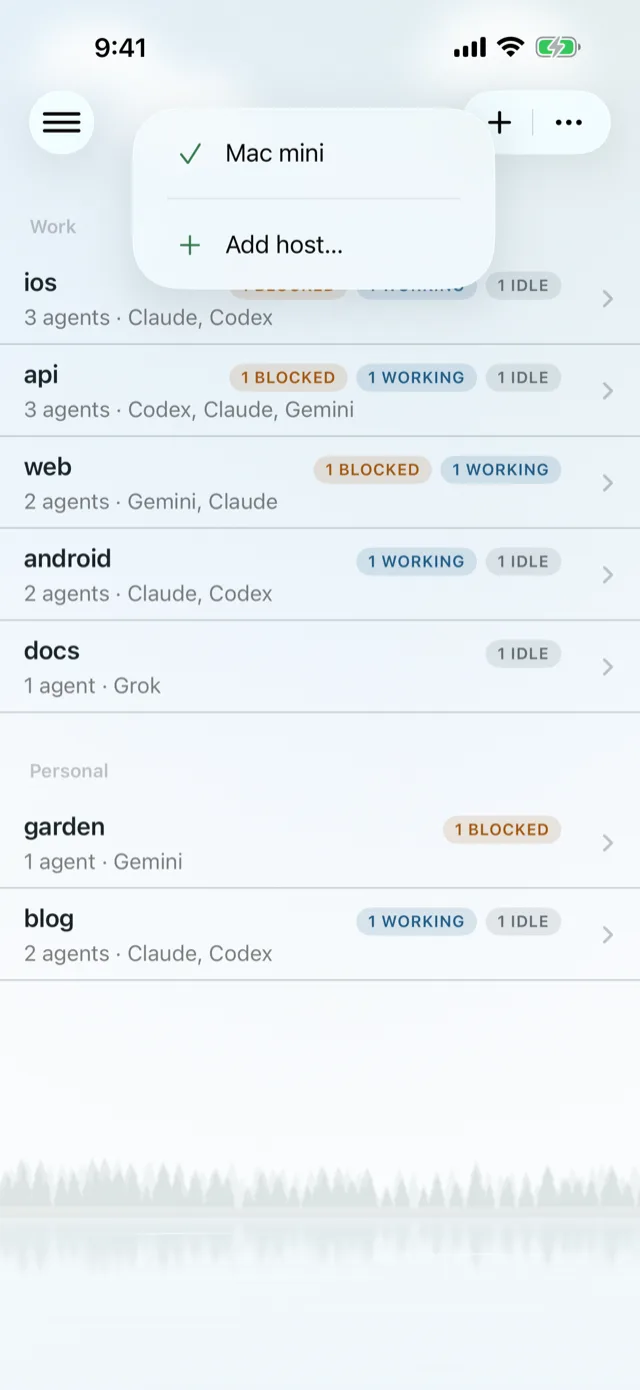Tap the 1 WORKING badge on blog
The image size is (640, 1390).
[416, 921]
